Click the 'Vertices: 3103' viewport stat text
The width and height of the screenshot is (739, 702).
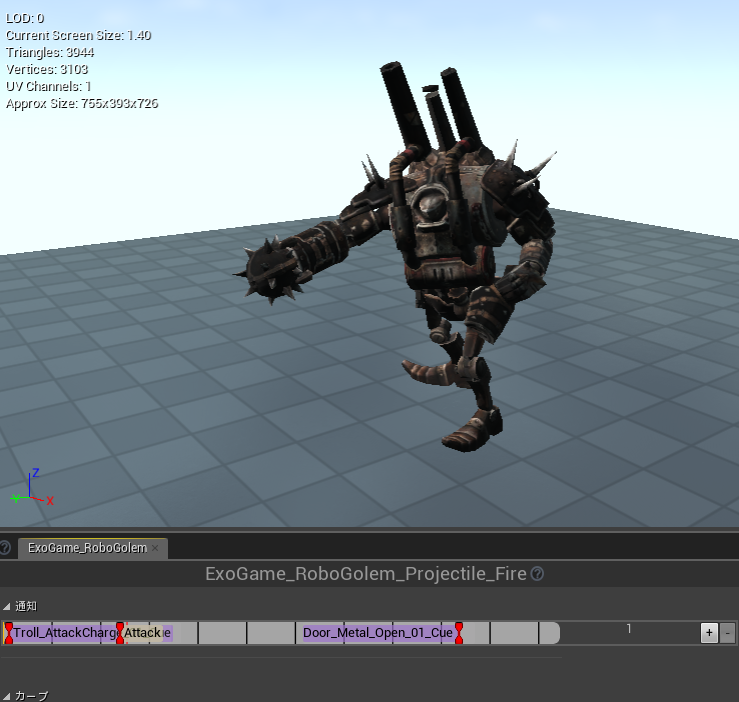coord(47,69)
